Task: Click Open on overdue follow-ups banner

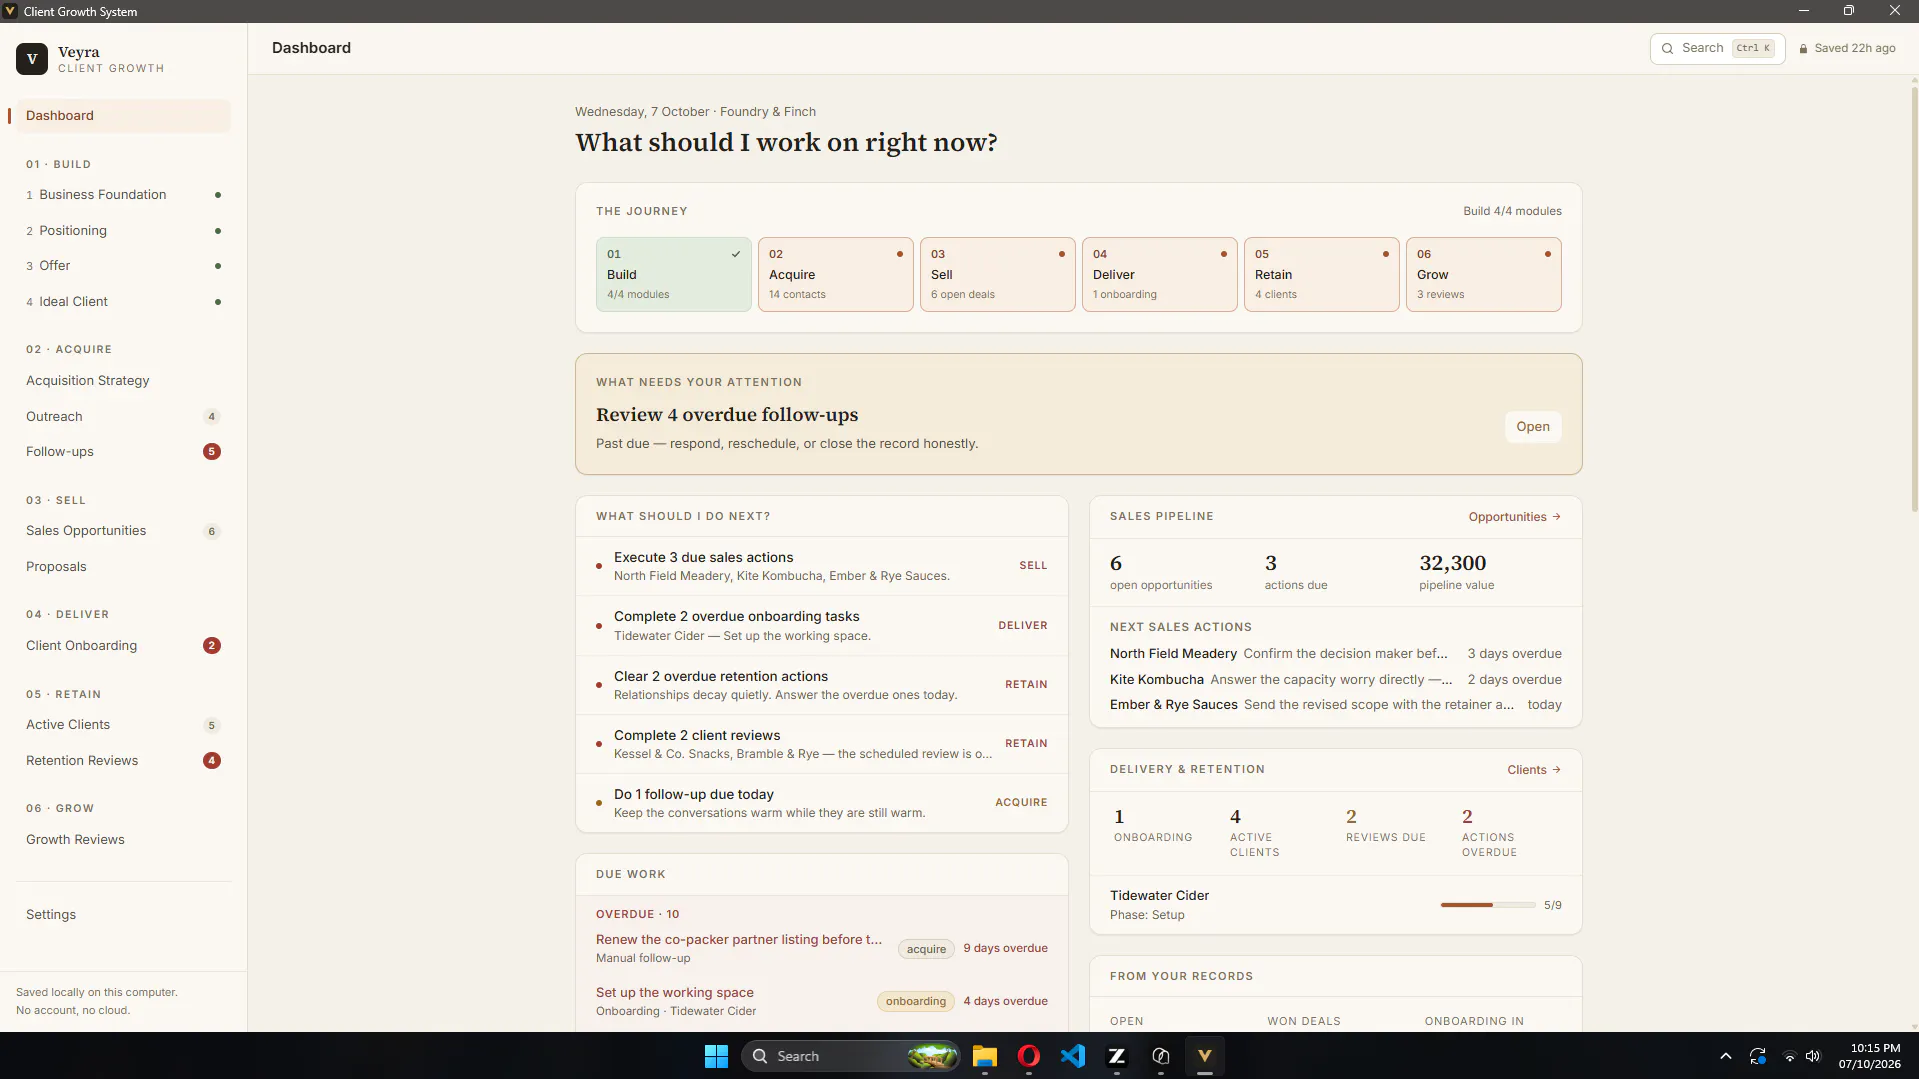Action: tap(1533, 427)
